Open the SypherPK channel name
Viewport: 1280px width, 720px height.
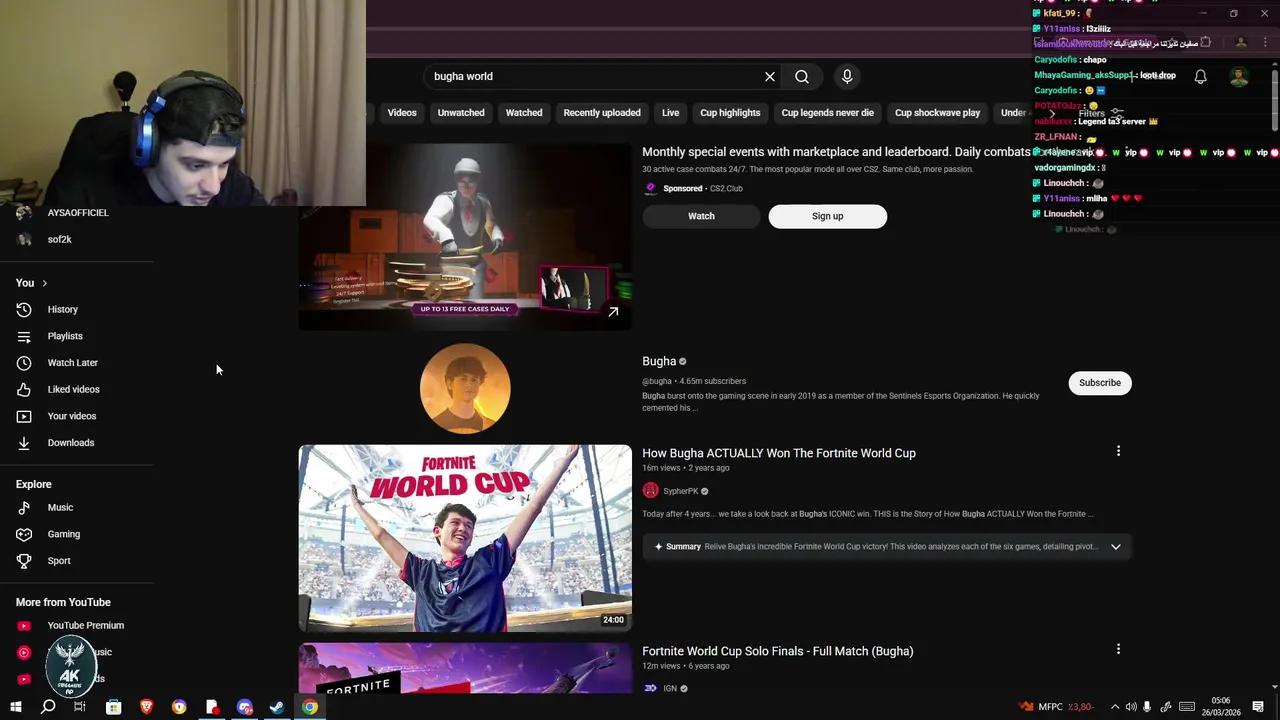point(681,491)
